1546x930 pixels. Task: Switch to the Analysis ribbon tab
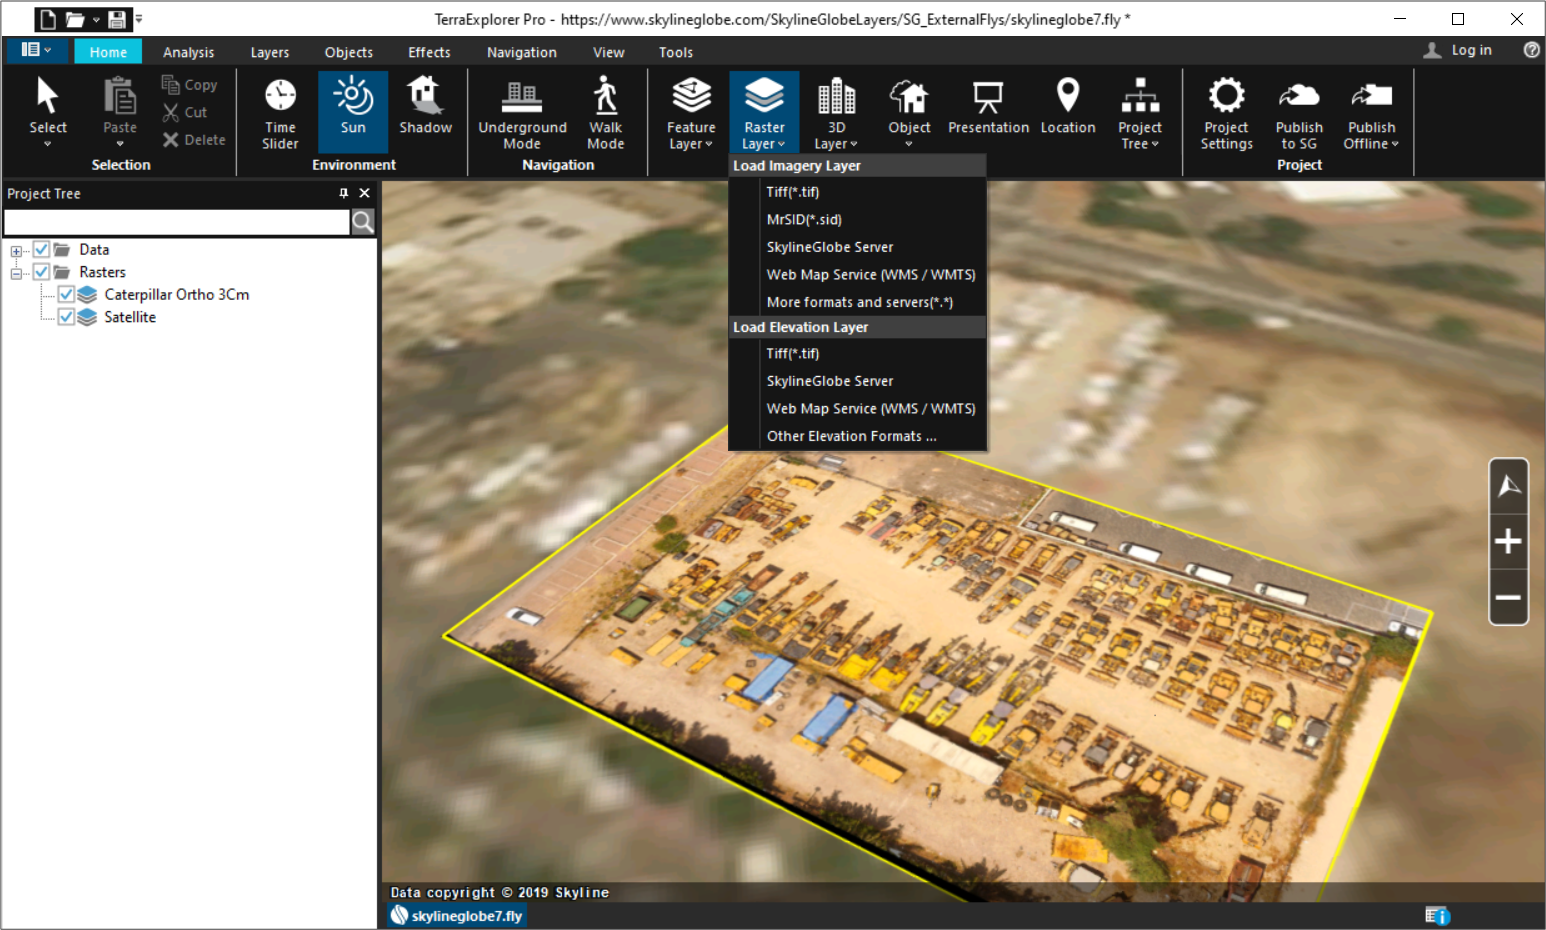click(188, 52)
